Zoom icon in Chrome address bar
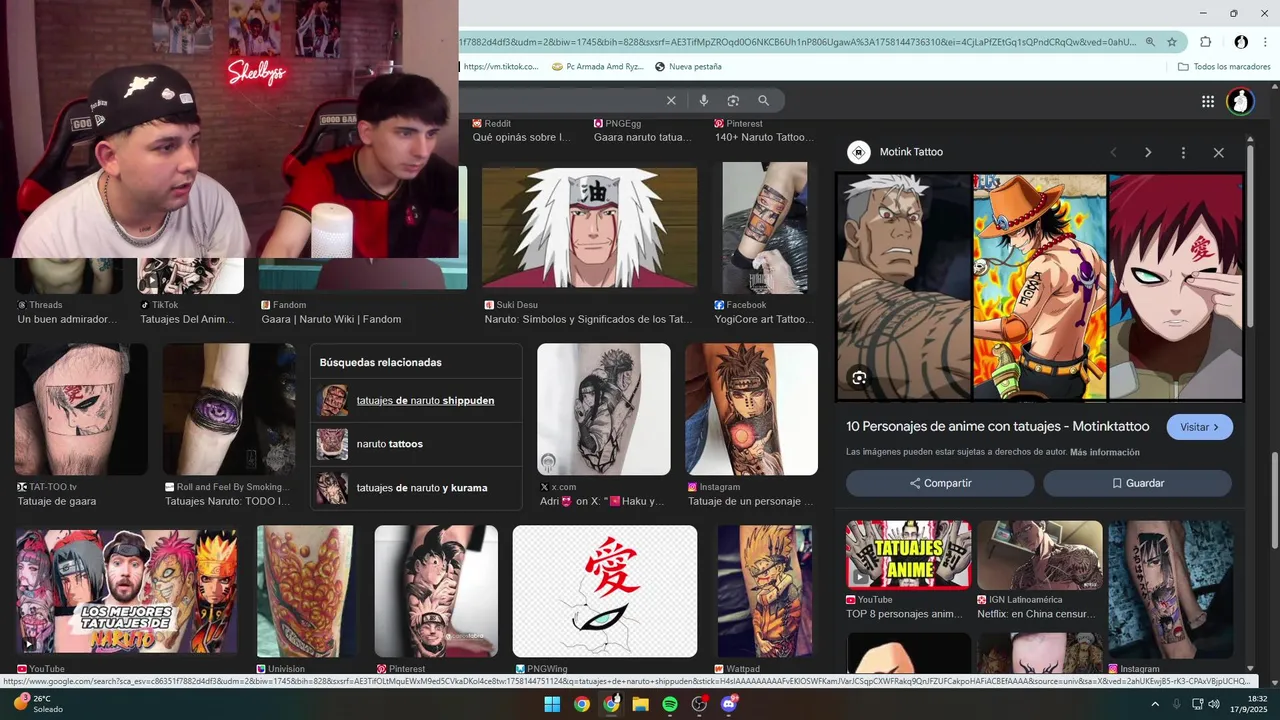1280x720 pixels. click(1150, 42)
